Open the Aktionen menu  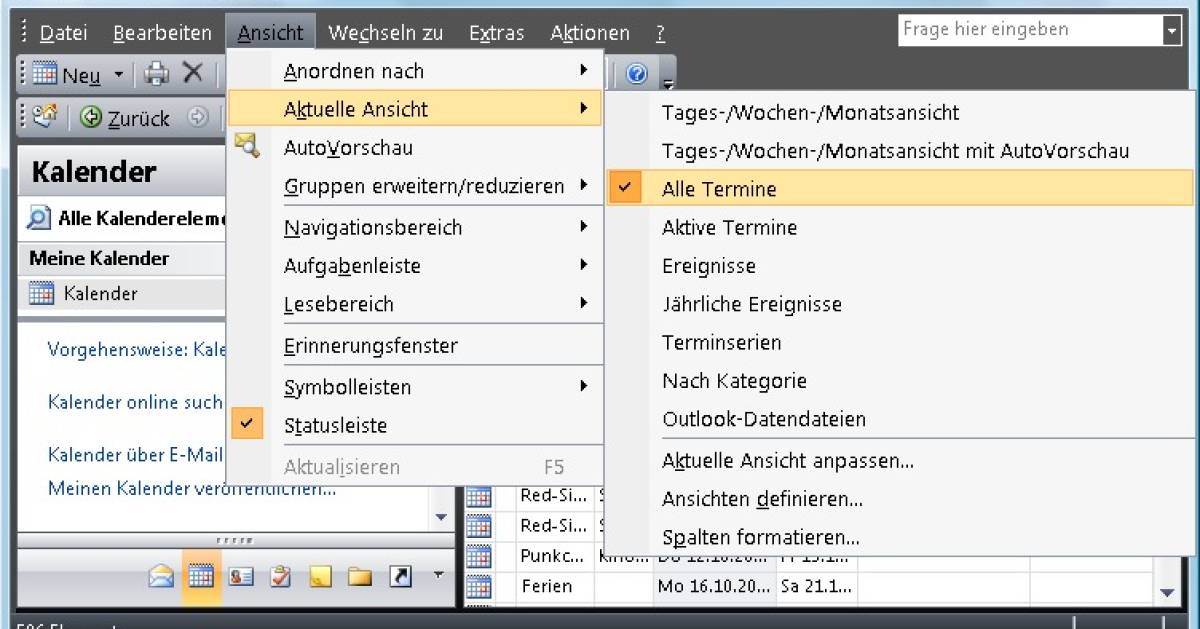590,33
